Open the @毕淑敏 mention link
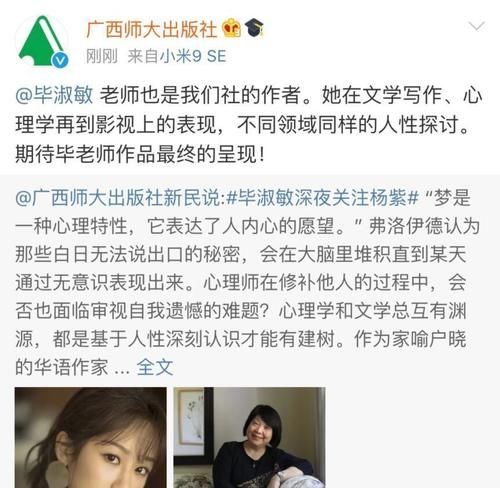The height and width of the screenshot is (488, 500). 54,95
